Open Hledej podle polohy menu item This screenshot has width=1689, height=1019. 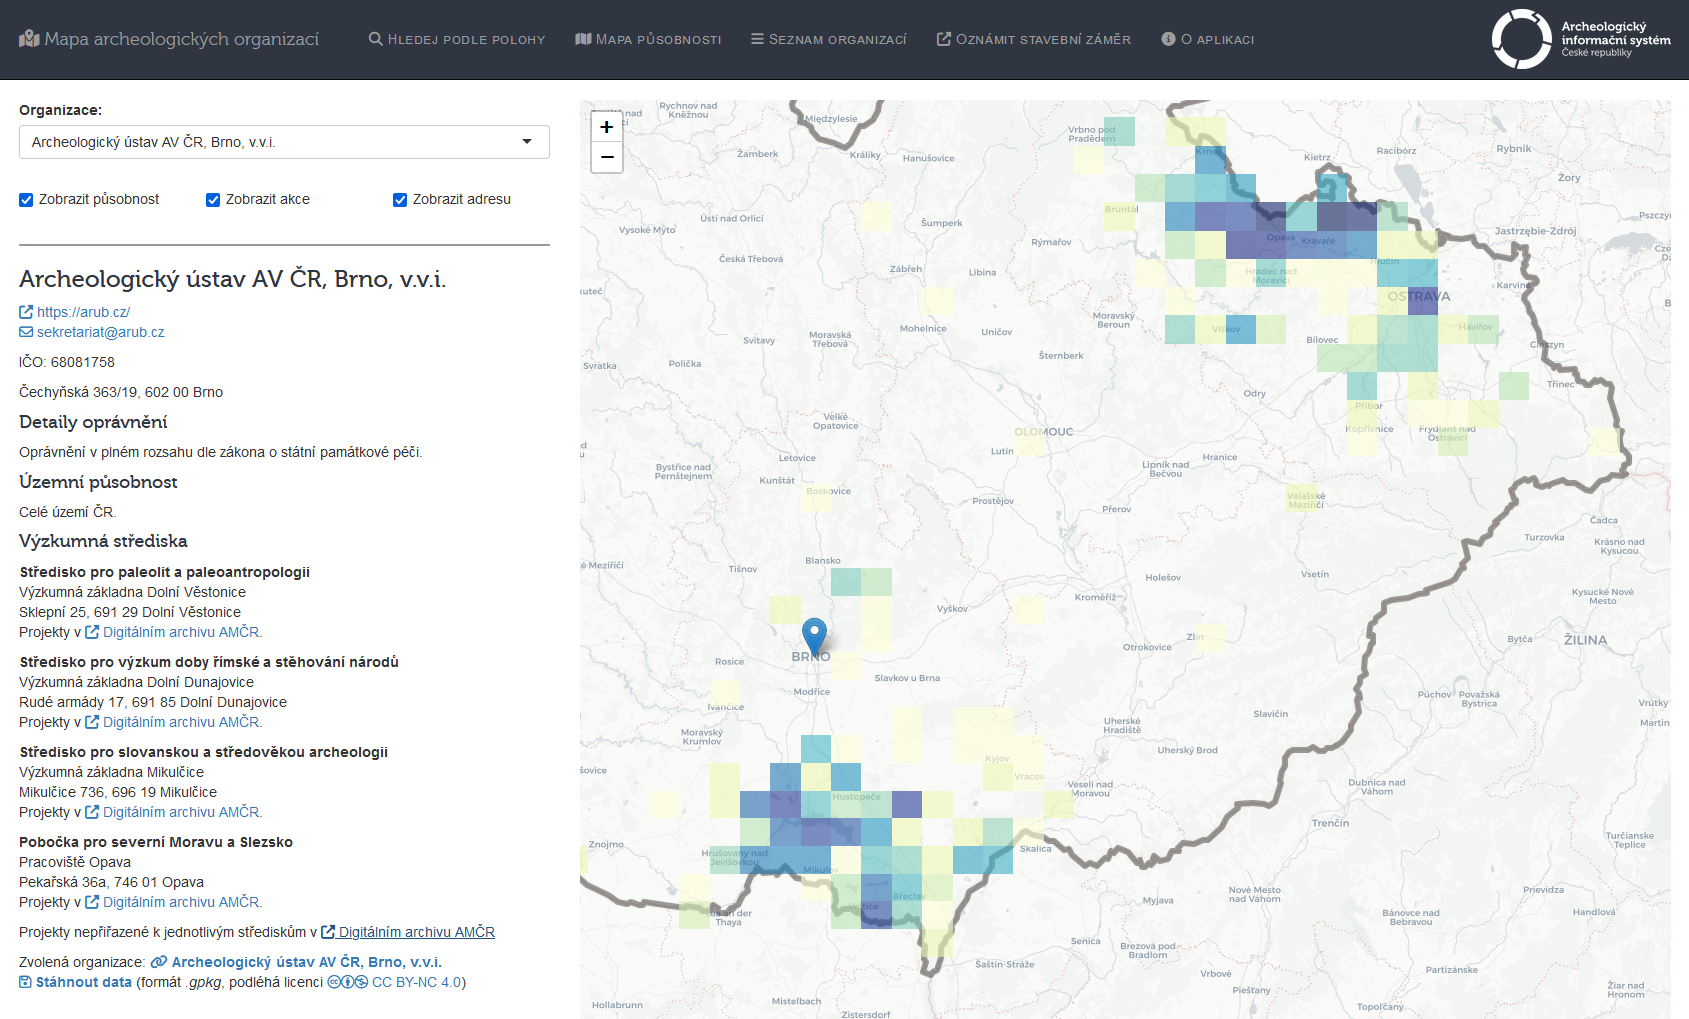[457, 40]
